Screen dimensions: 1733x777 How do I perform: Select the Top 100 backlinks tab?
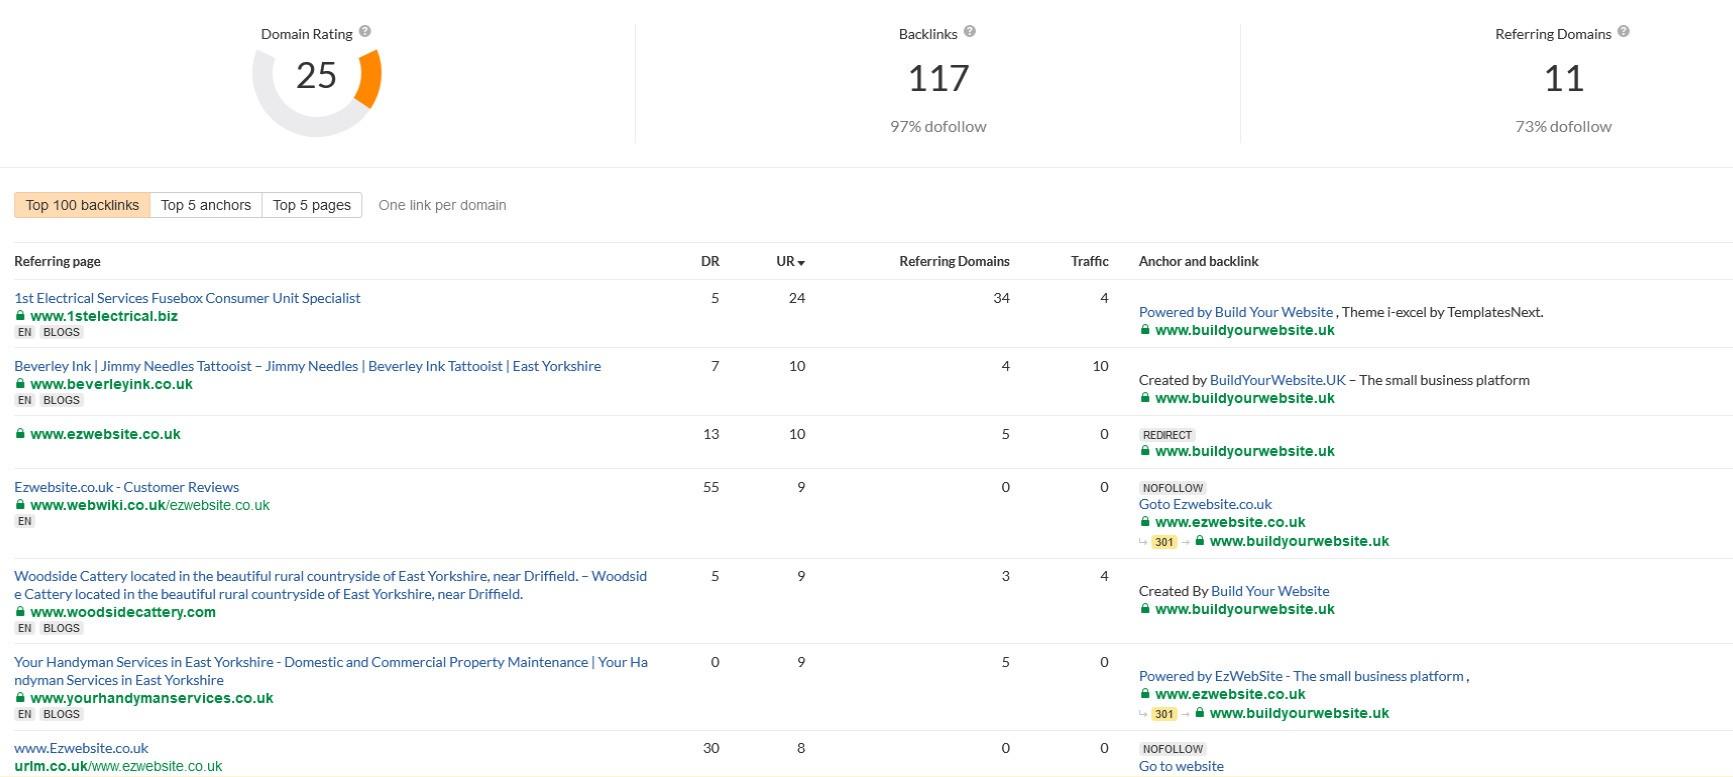82,205
